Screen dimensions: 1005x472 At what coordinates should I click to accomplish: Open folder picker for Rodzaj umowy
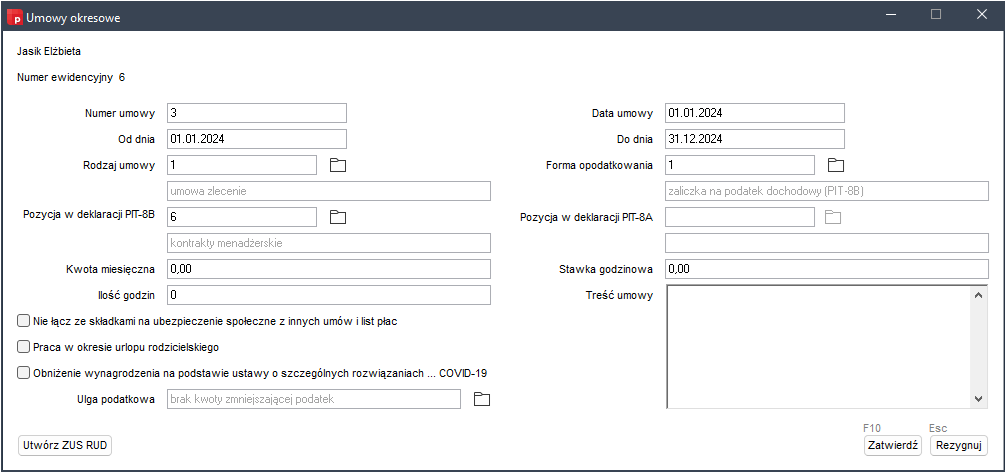(338, 165)
